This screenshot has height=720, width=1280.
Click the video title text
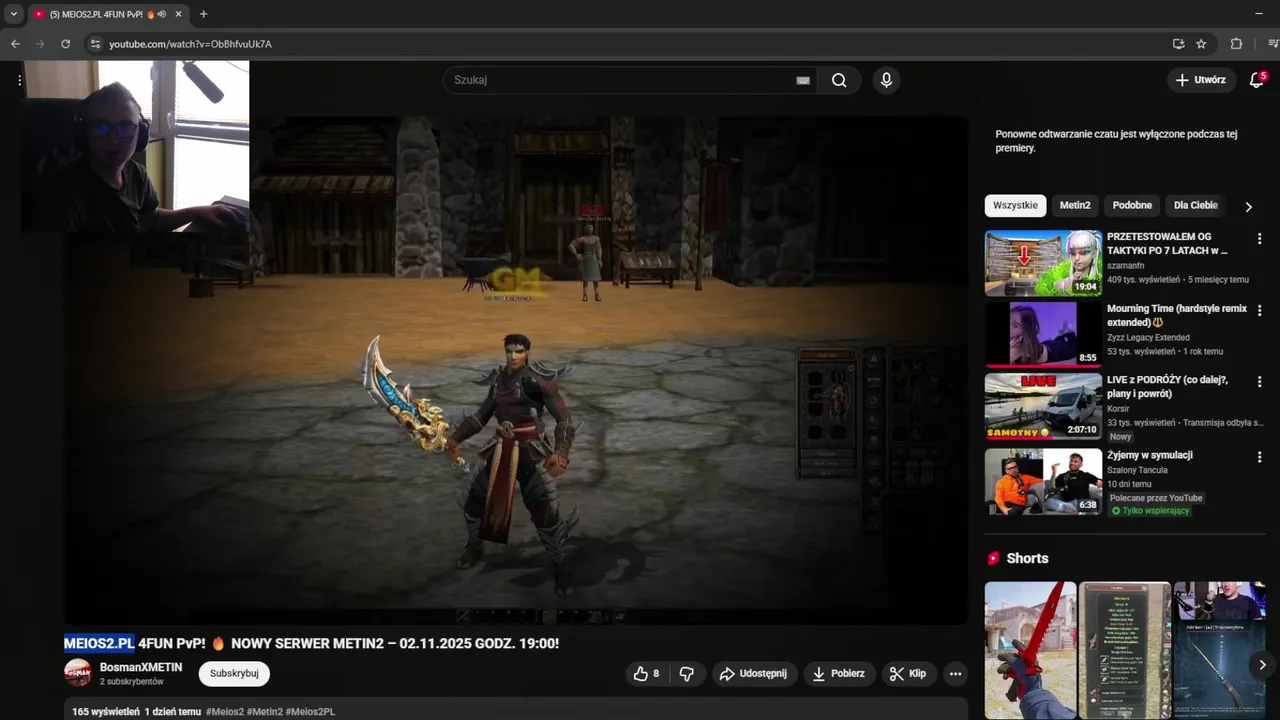pos(311,643)
